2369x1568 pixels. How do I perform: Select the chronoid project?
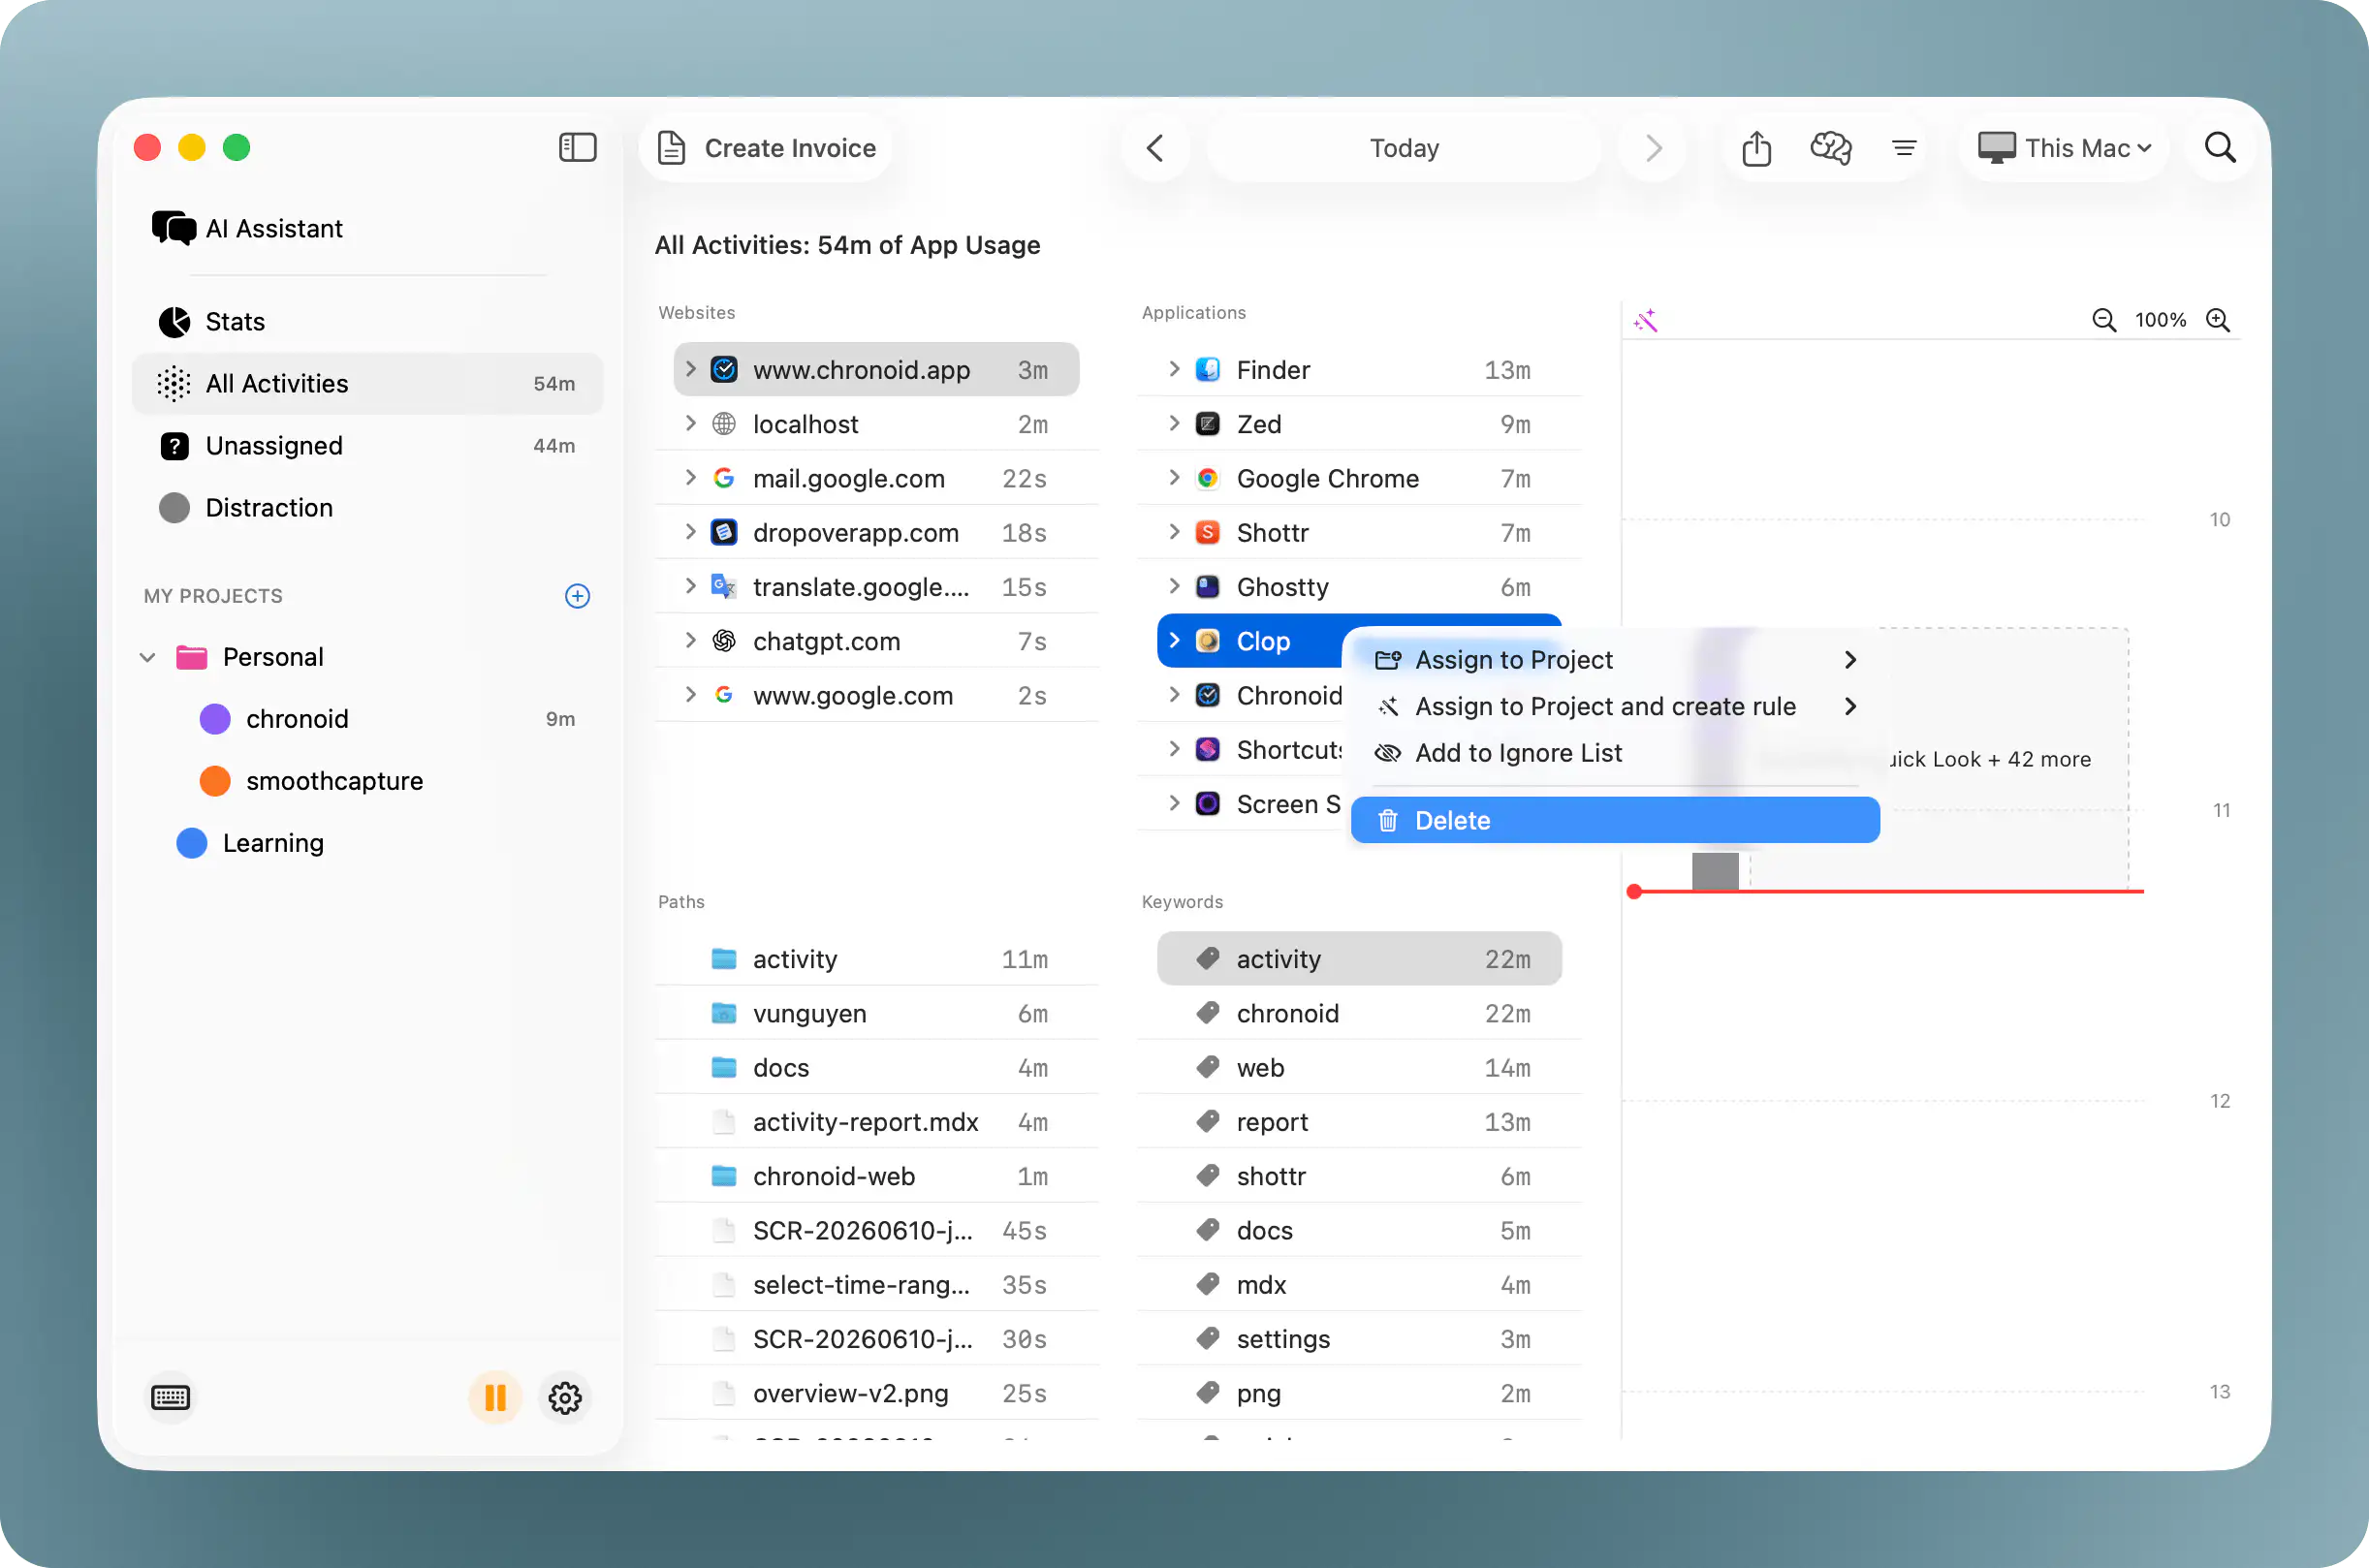[x=367, y=719]
